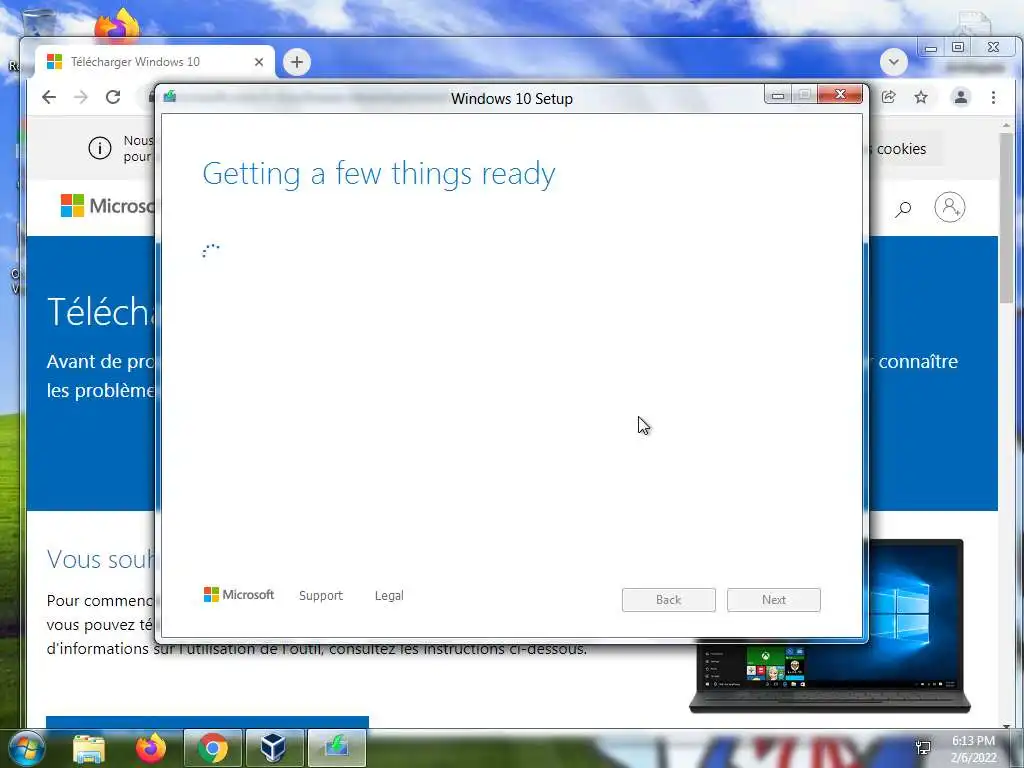Select the Télécharger Windows 10 Chrome tab
Image resolution: width=1024 pixels, height=768 pixels.
155,62
